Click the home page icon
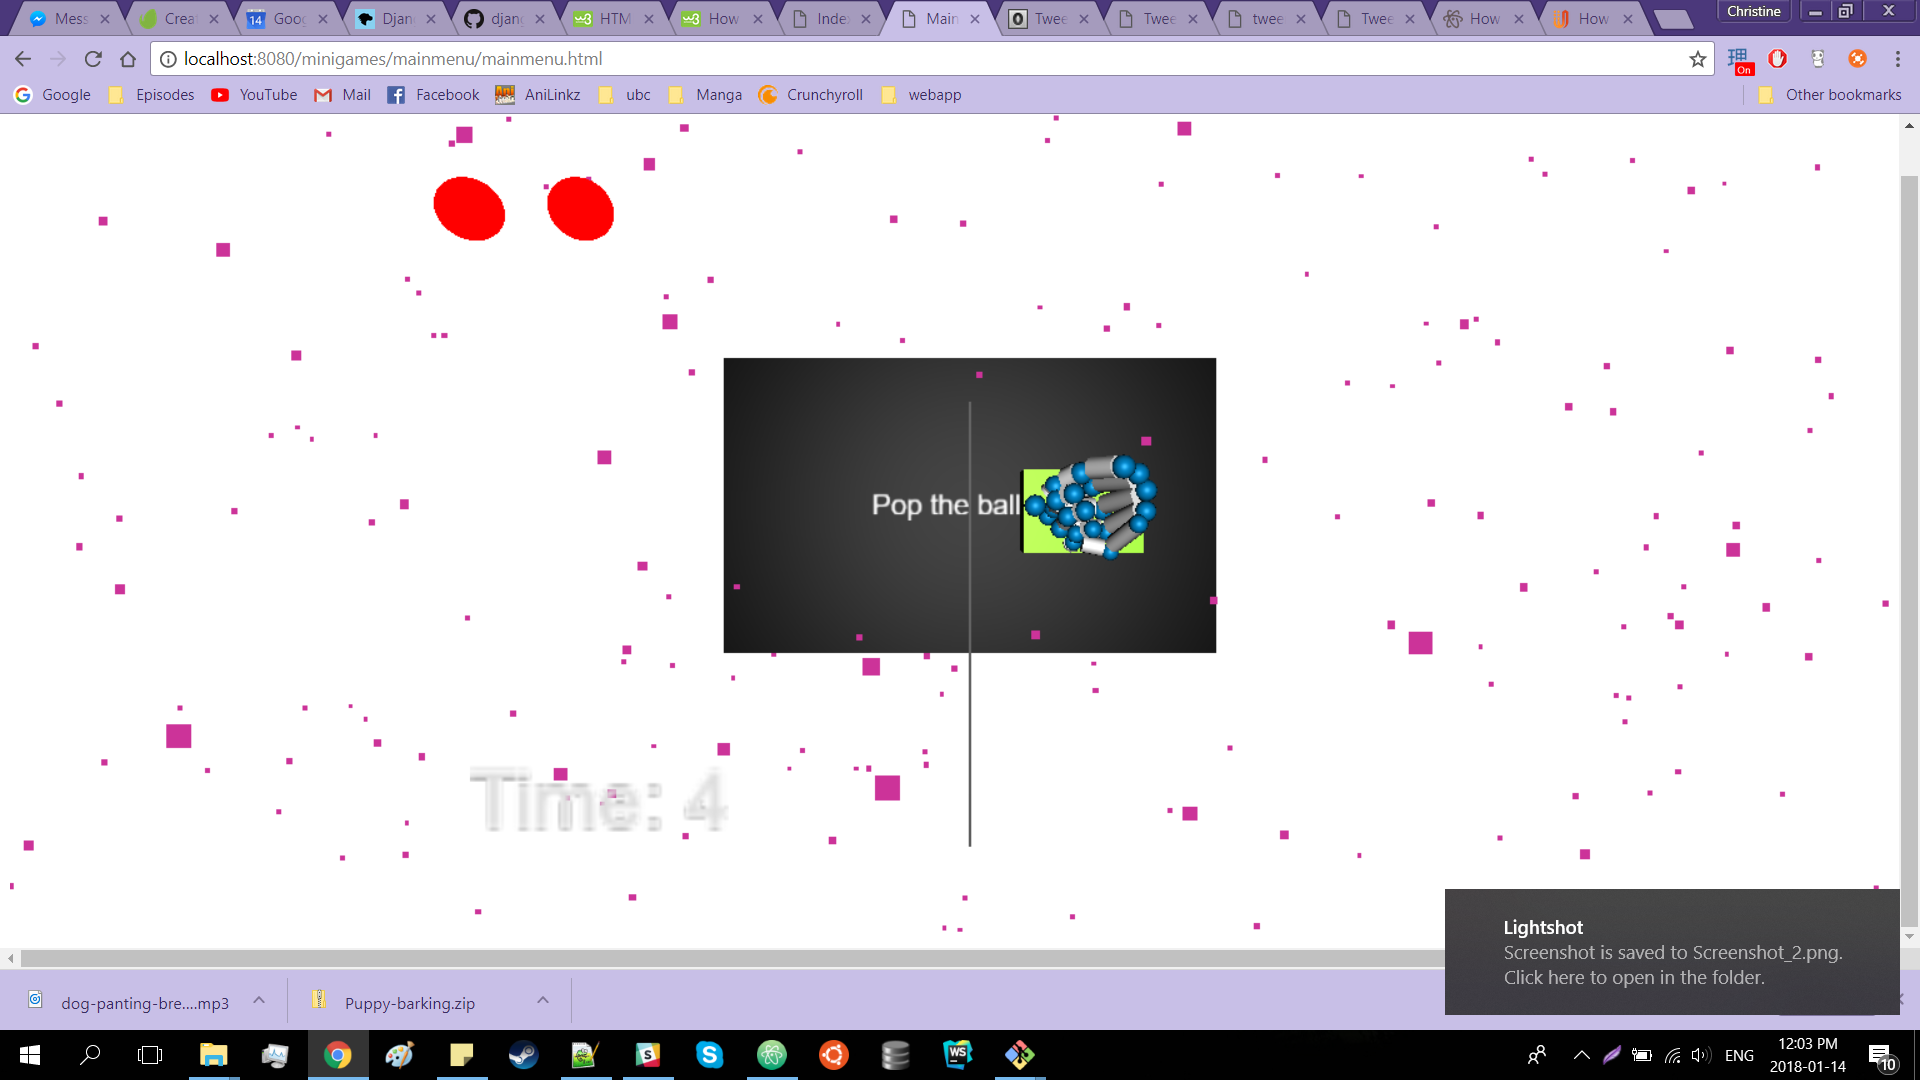 128,59
